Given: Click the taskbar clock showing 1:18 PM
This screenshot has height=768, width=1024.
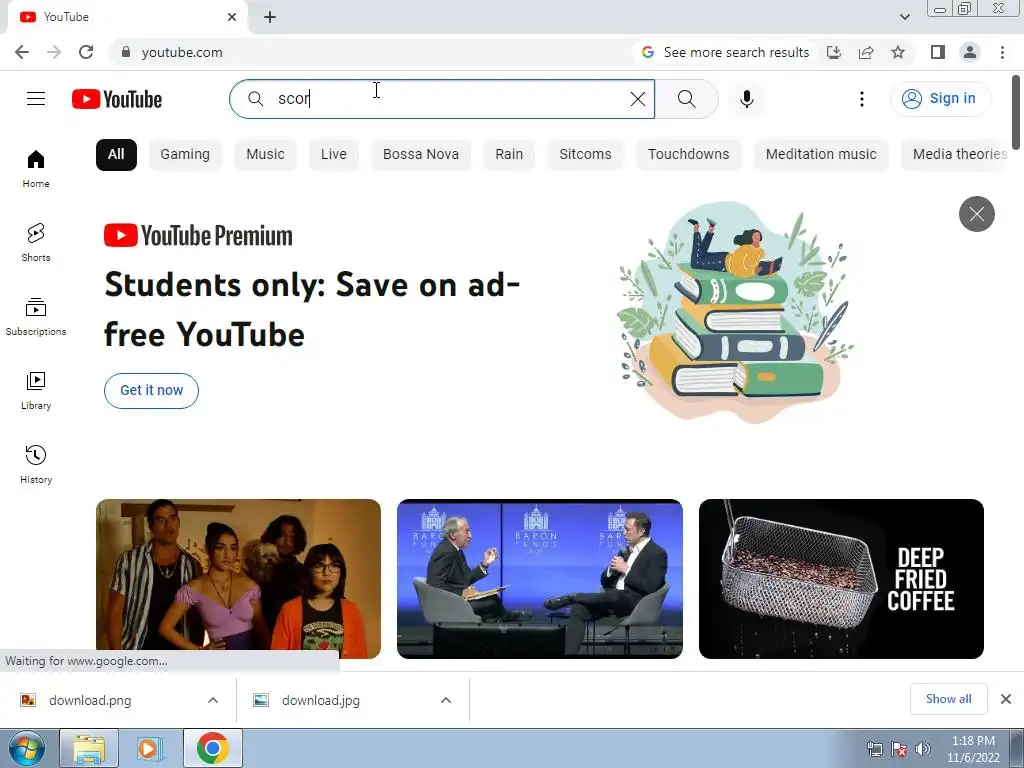Looking at the screenshot, I should tap(973, 749).
